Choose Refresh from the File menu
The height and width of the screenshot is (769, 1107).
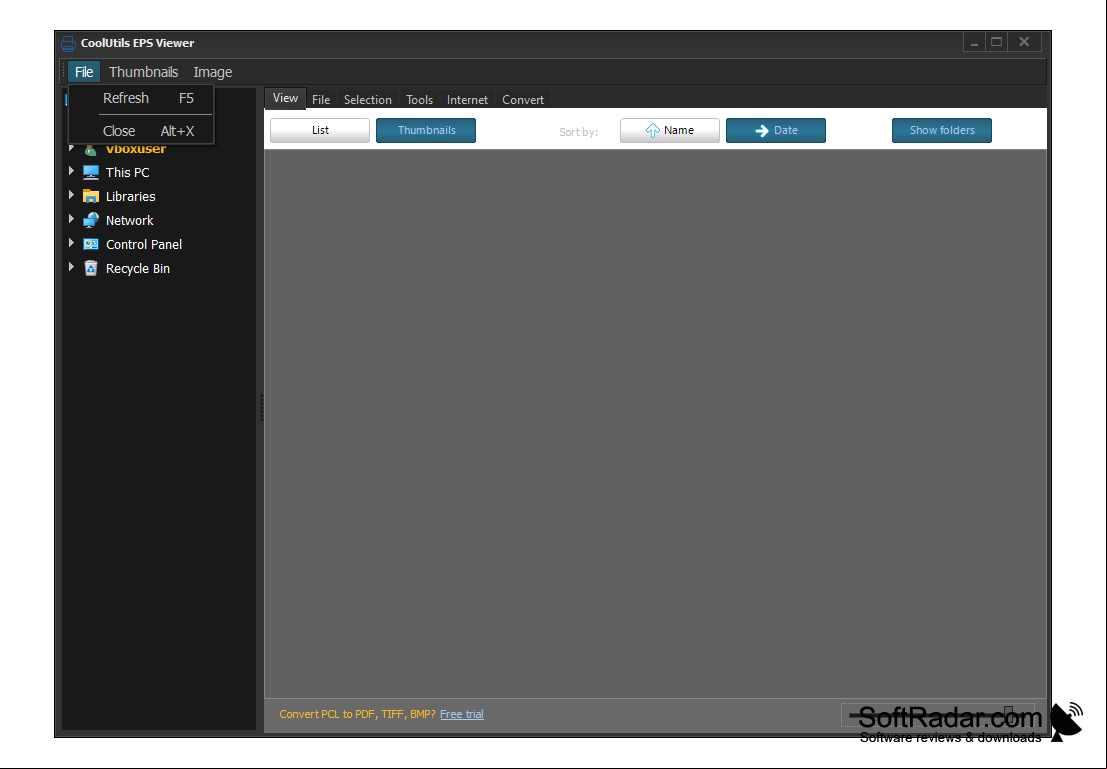pyautogui.click(x=141, y=98)
